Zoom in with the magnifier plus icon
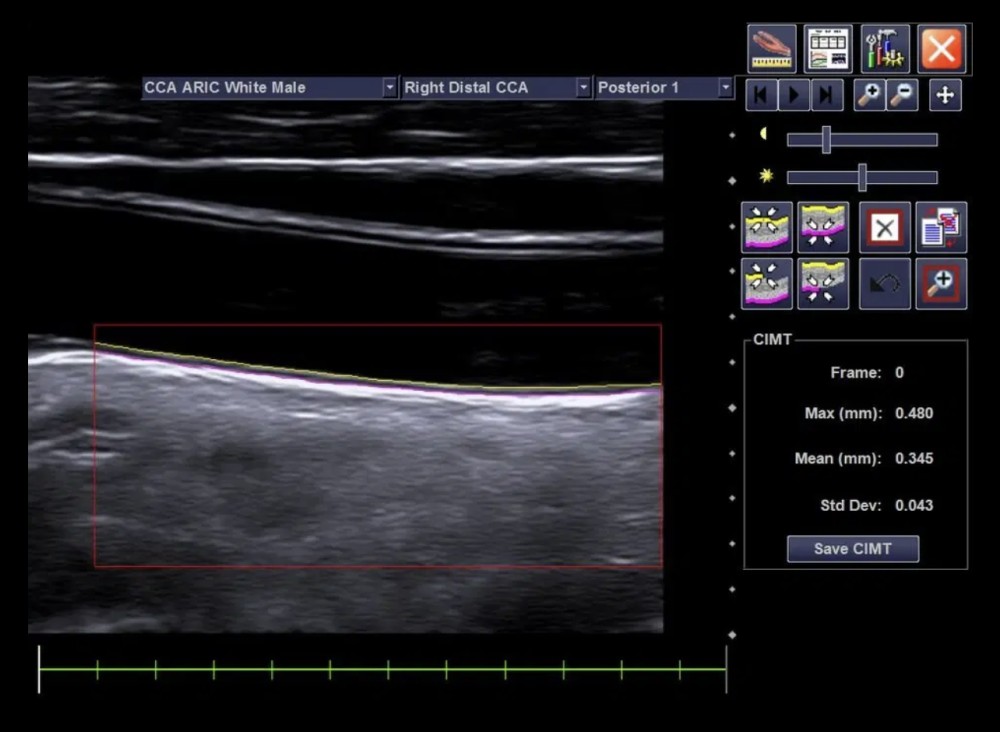Screen dimensions: 1000x732 (869, 95)
